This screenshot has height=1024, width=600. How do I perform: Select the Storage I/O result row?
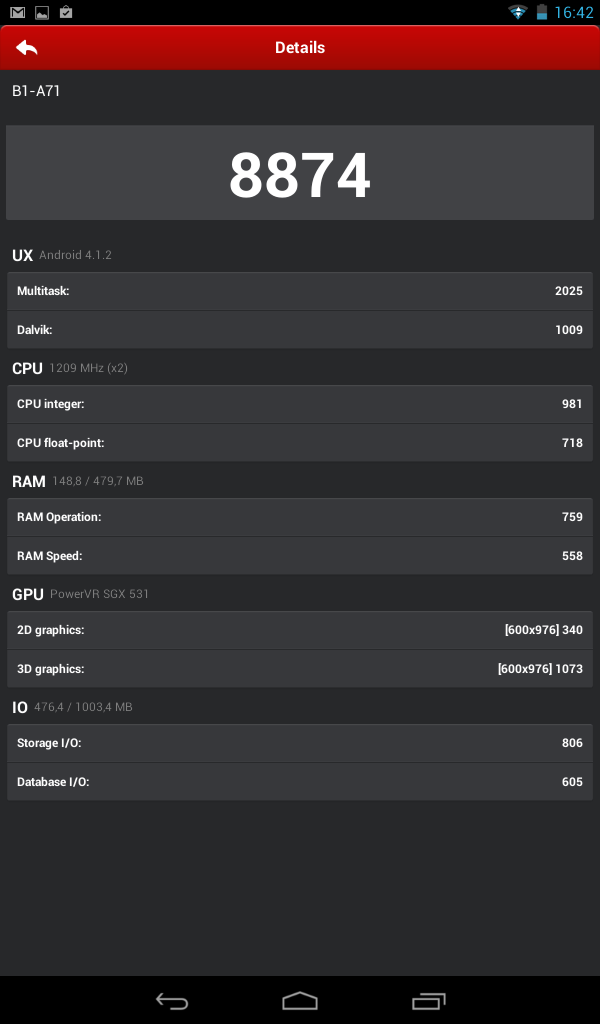pyautogui.click(x=300, y=743)
